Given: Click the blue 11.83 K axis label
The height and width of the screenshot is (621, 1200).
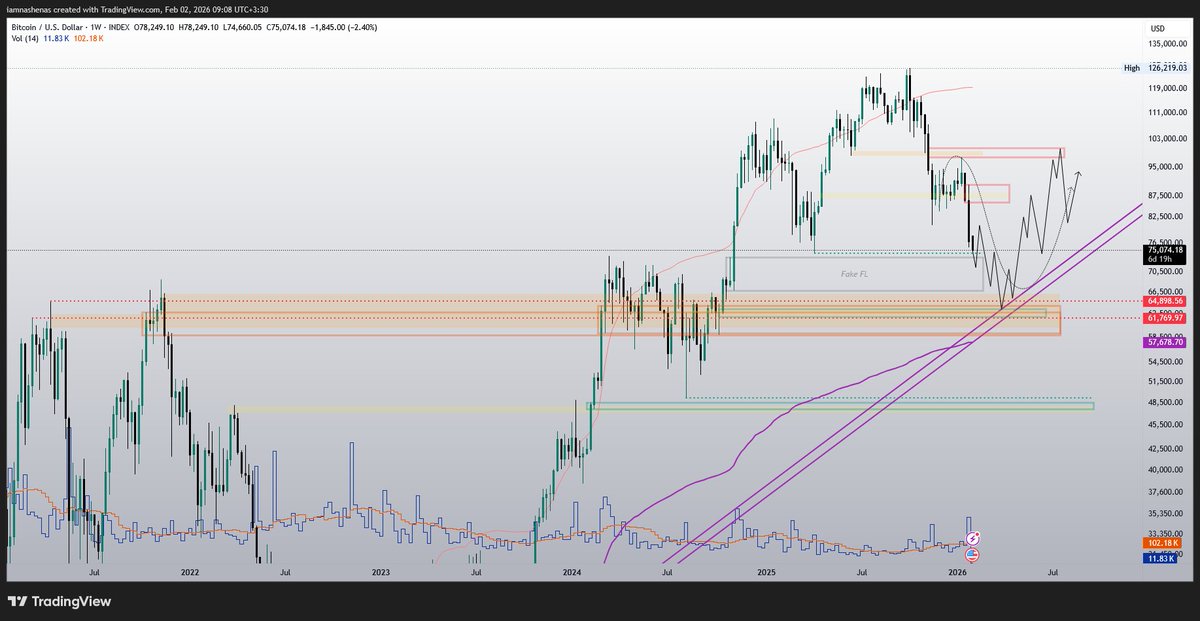Looking at the screenshot, I should coord(1159,557).
